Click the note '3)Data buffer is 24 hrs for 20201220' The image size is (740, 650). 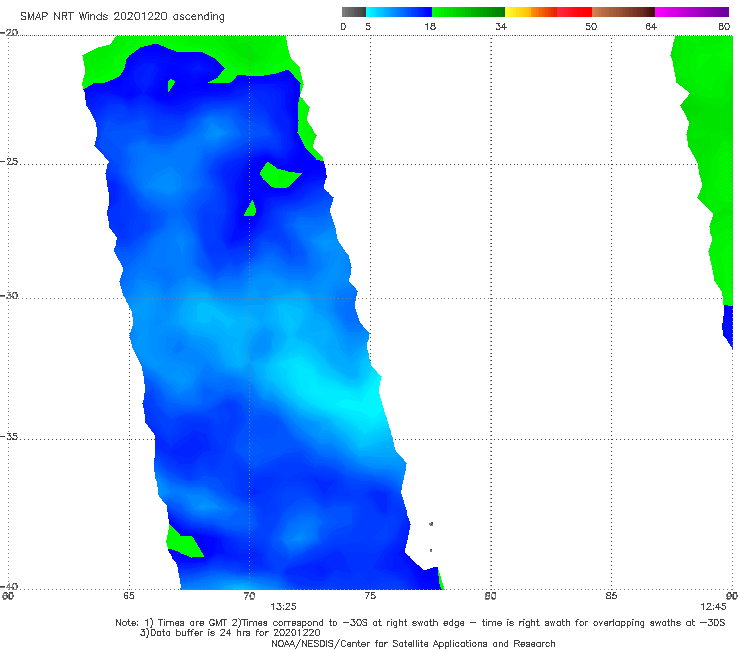[230, 633]
